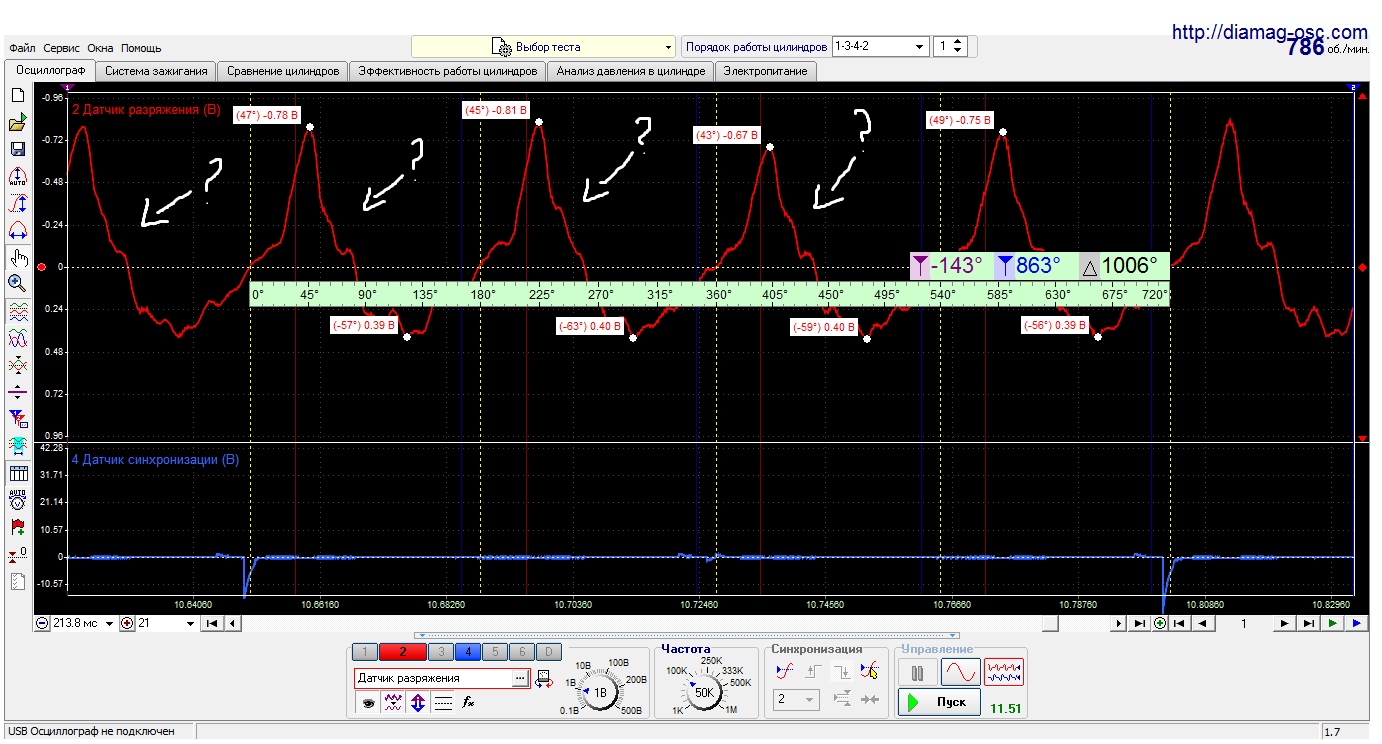
Task: Toggle channel 5 button
Action: [x=495, y=652]
